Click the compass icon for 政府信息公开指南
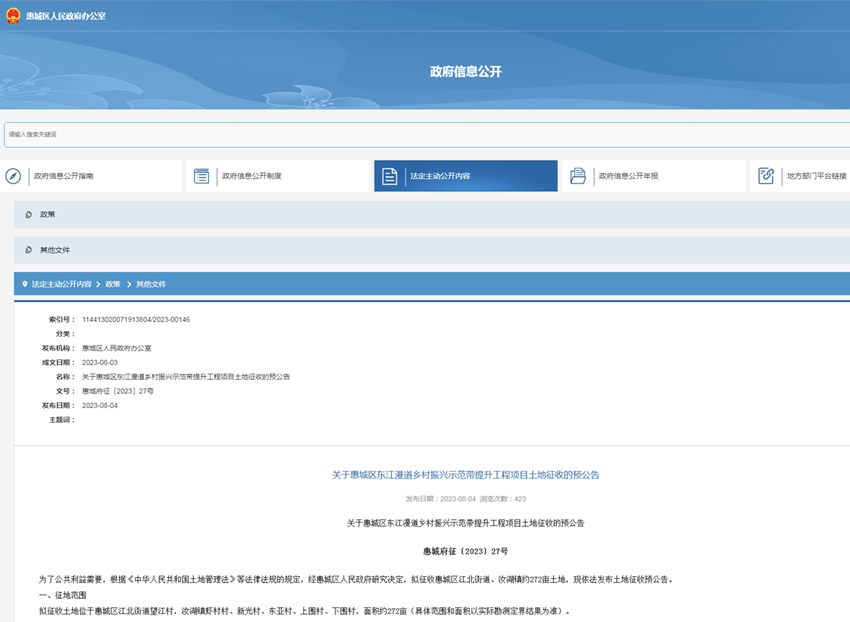The height and width of the screenshot is (622, 850). (13, 176)
